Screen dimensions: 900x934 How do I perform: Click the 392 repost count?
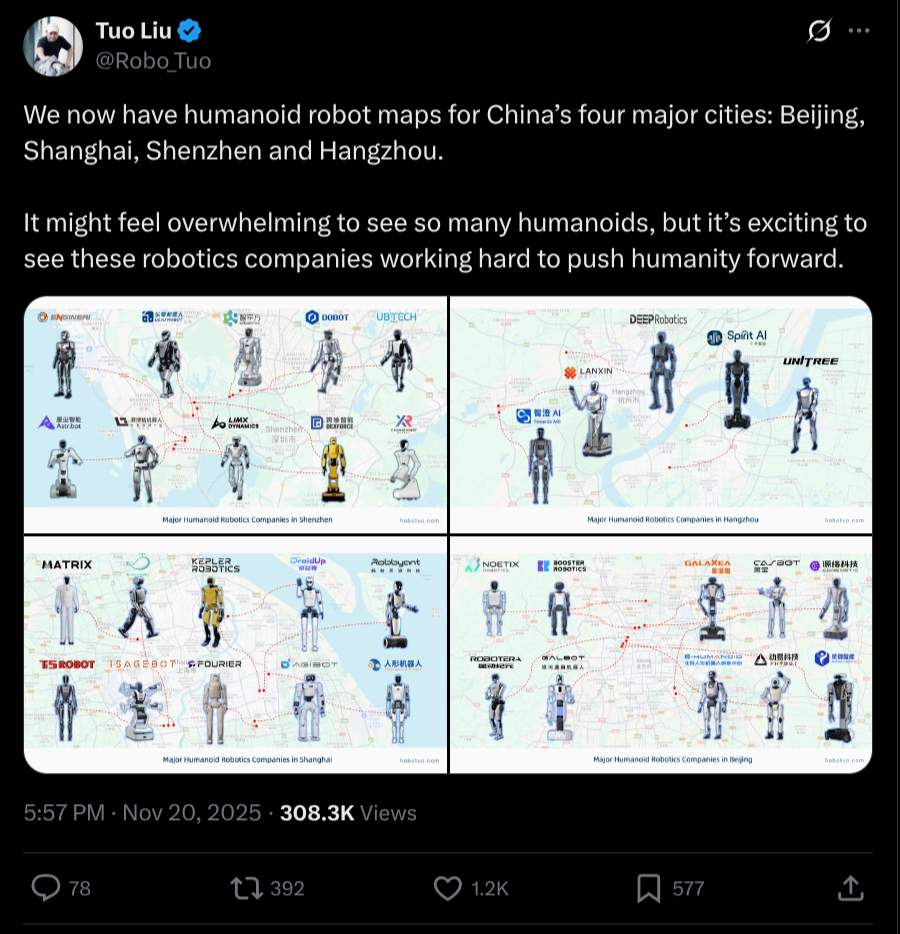(x=287, y=889)
